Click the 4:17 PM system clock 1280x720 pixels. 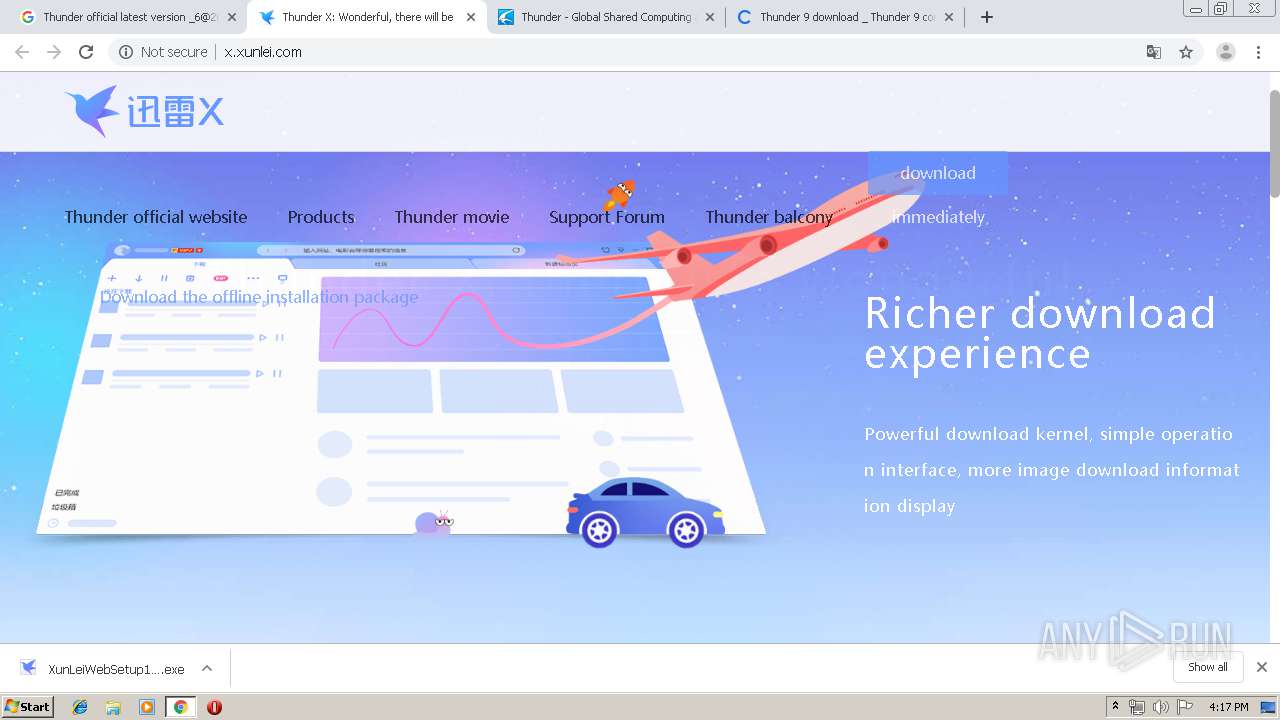(1228, 707)
